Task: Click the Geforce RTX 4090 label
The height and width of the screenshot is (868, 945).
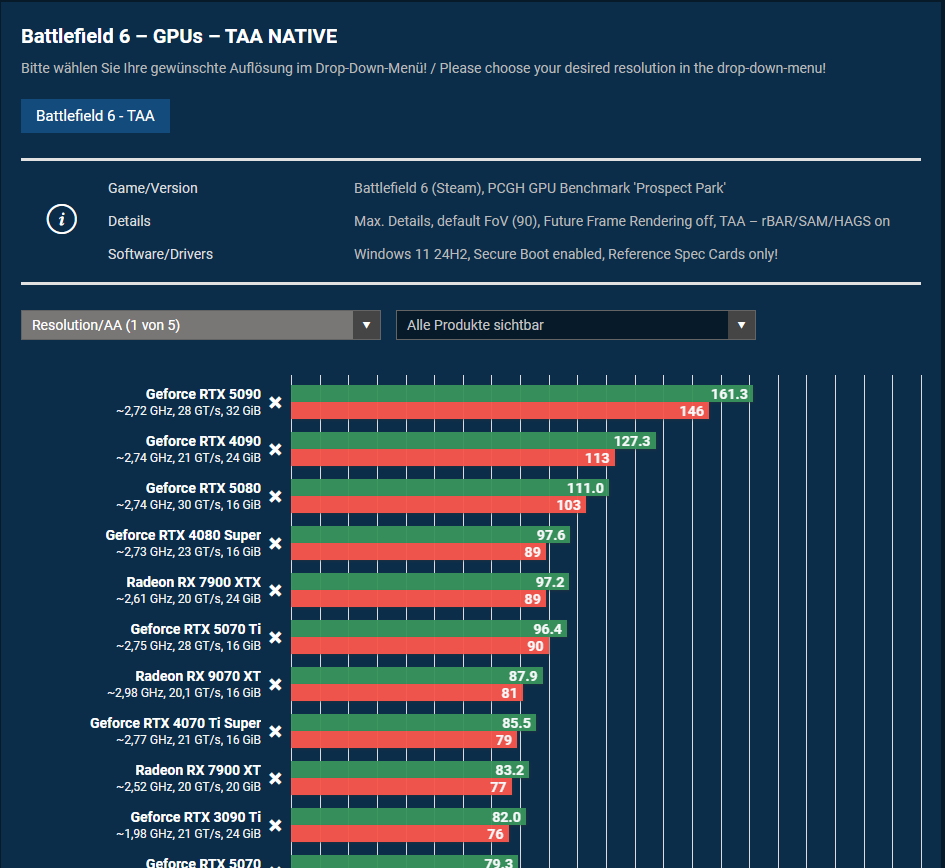Action: click(x=203, y=441)
